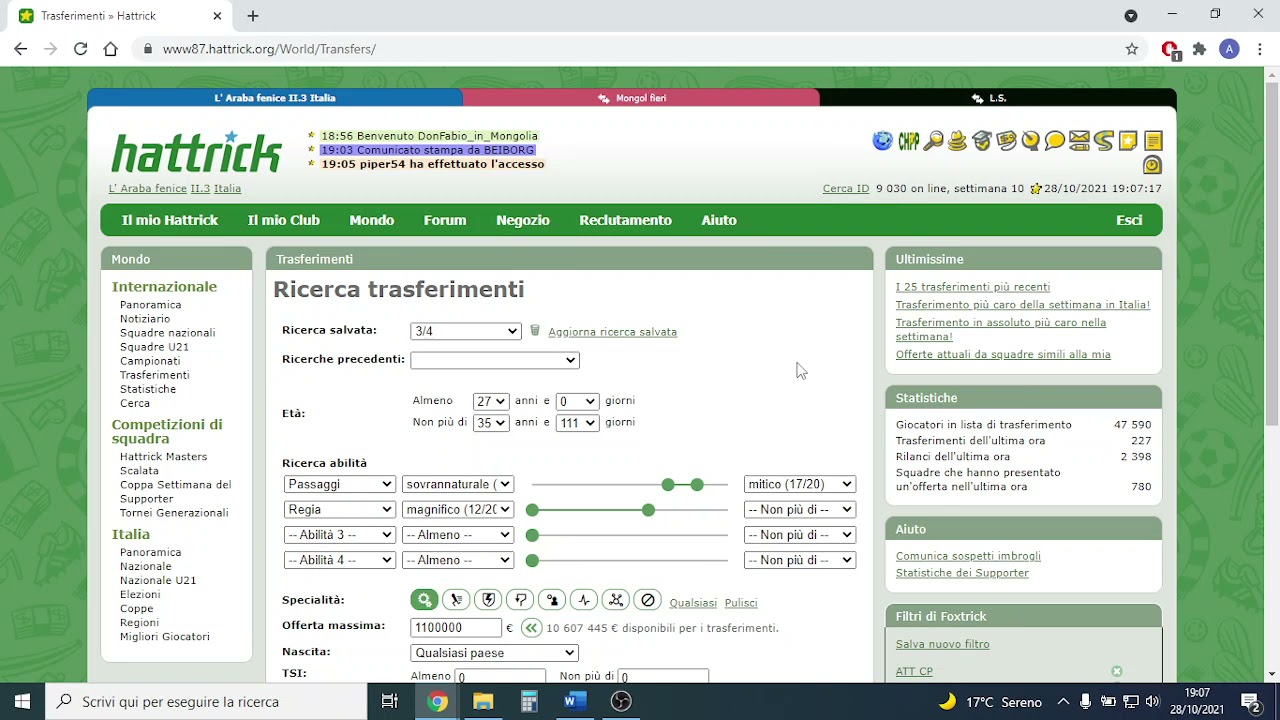Click Esci to log out

[x=1129, y=220]
